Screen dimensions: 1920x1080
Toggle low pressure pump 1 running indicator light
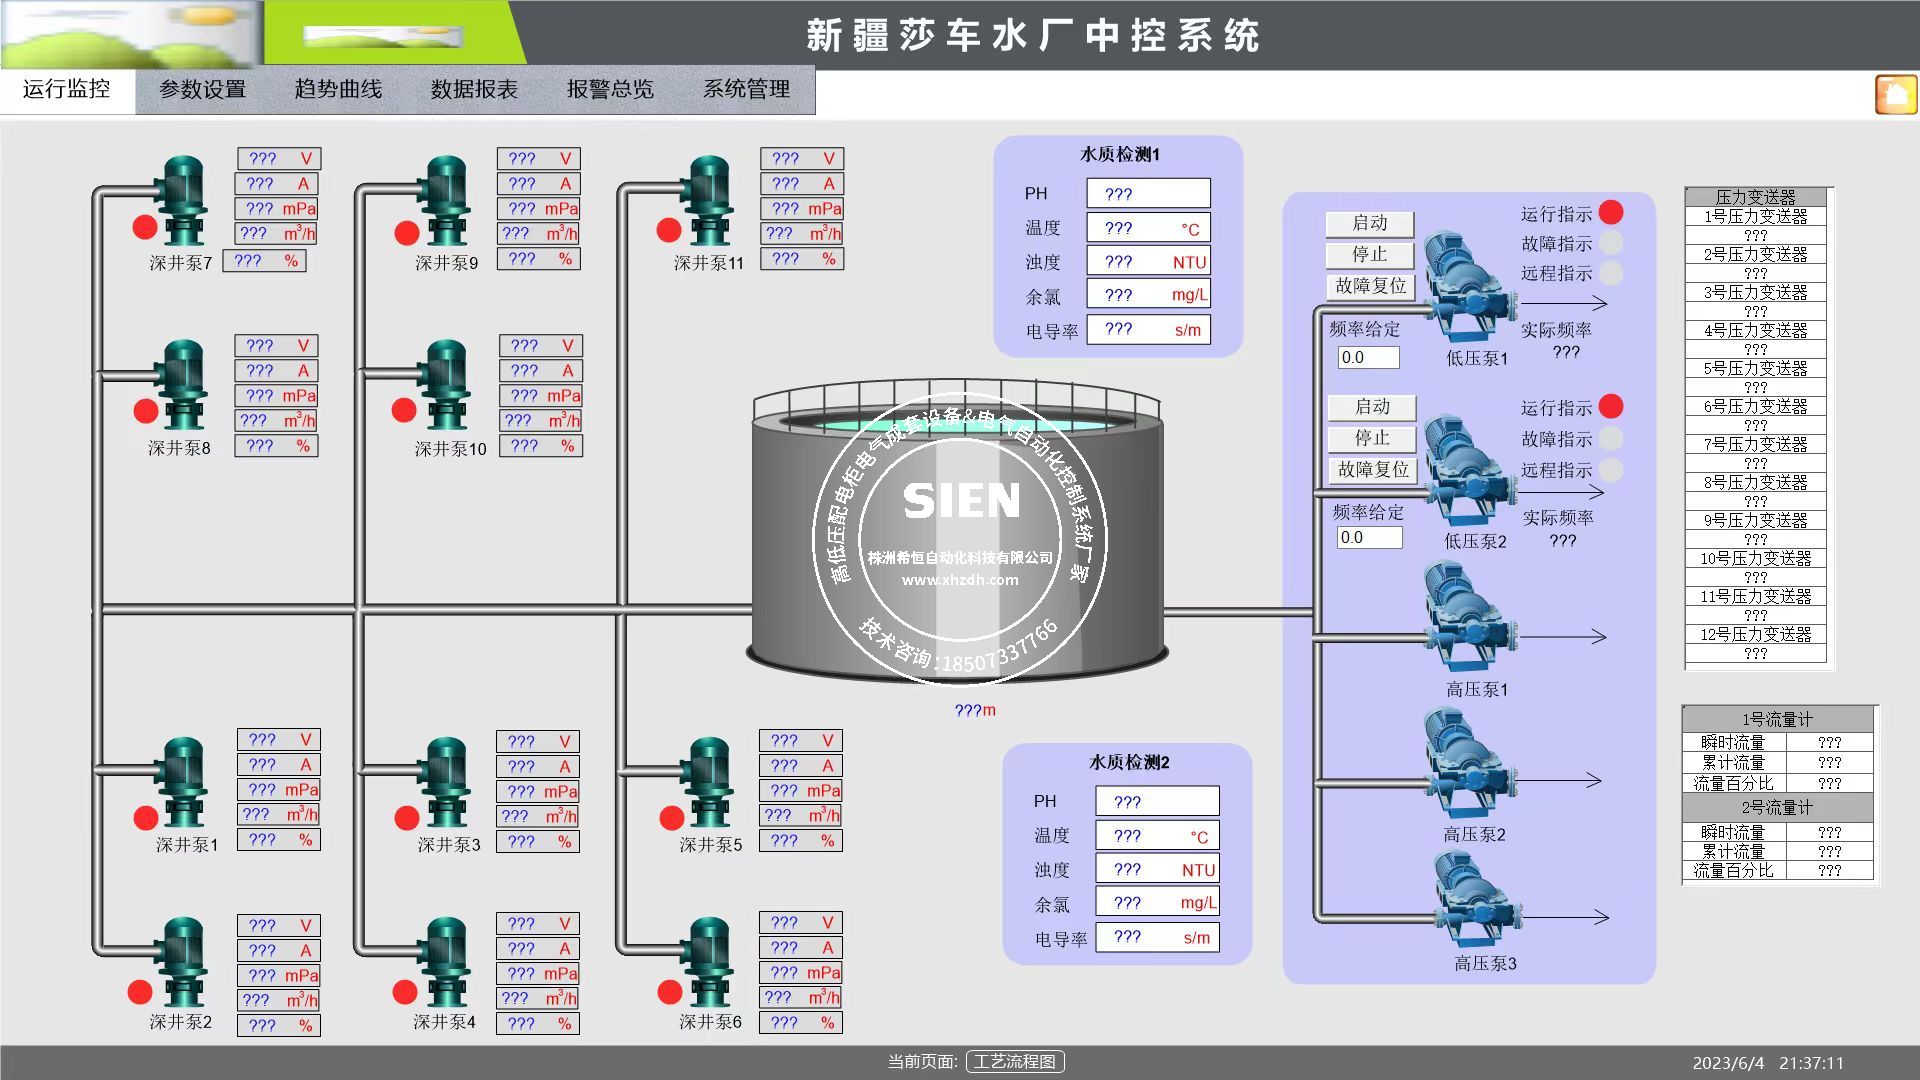(1611, 213)
